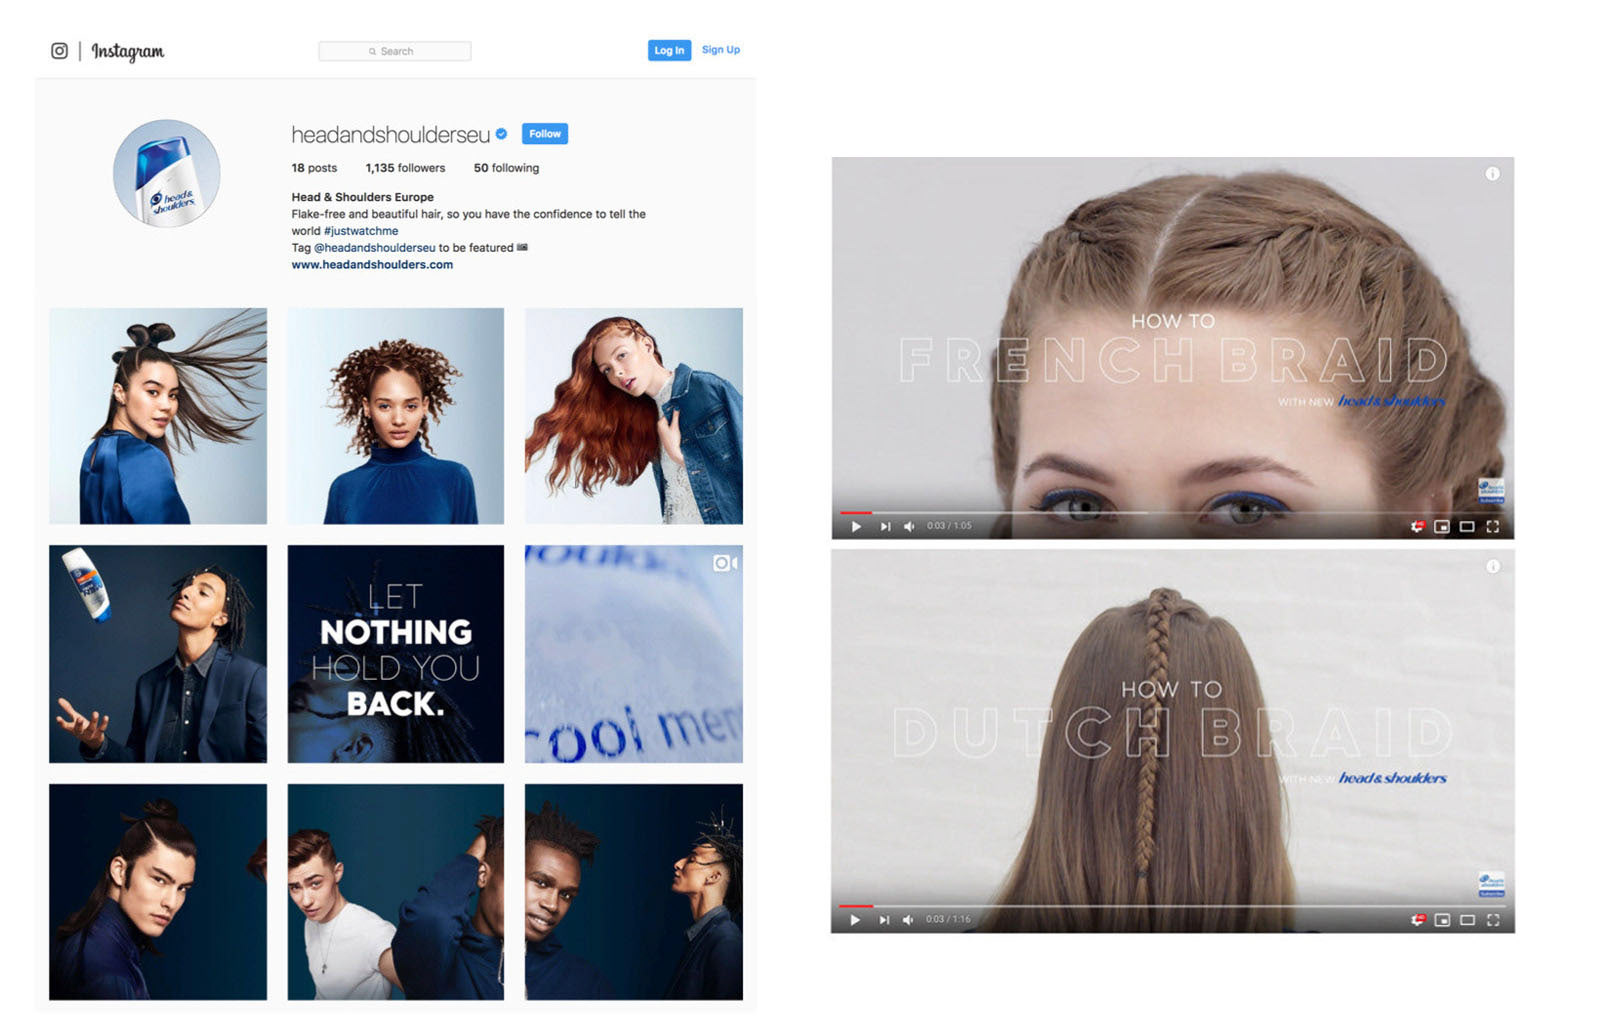Mute the French Braid video
The image size is (1613, 1036).
click(x=909, y=526)
